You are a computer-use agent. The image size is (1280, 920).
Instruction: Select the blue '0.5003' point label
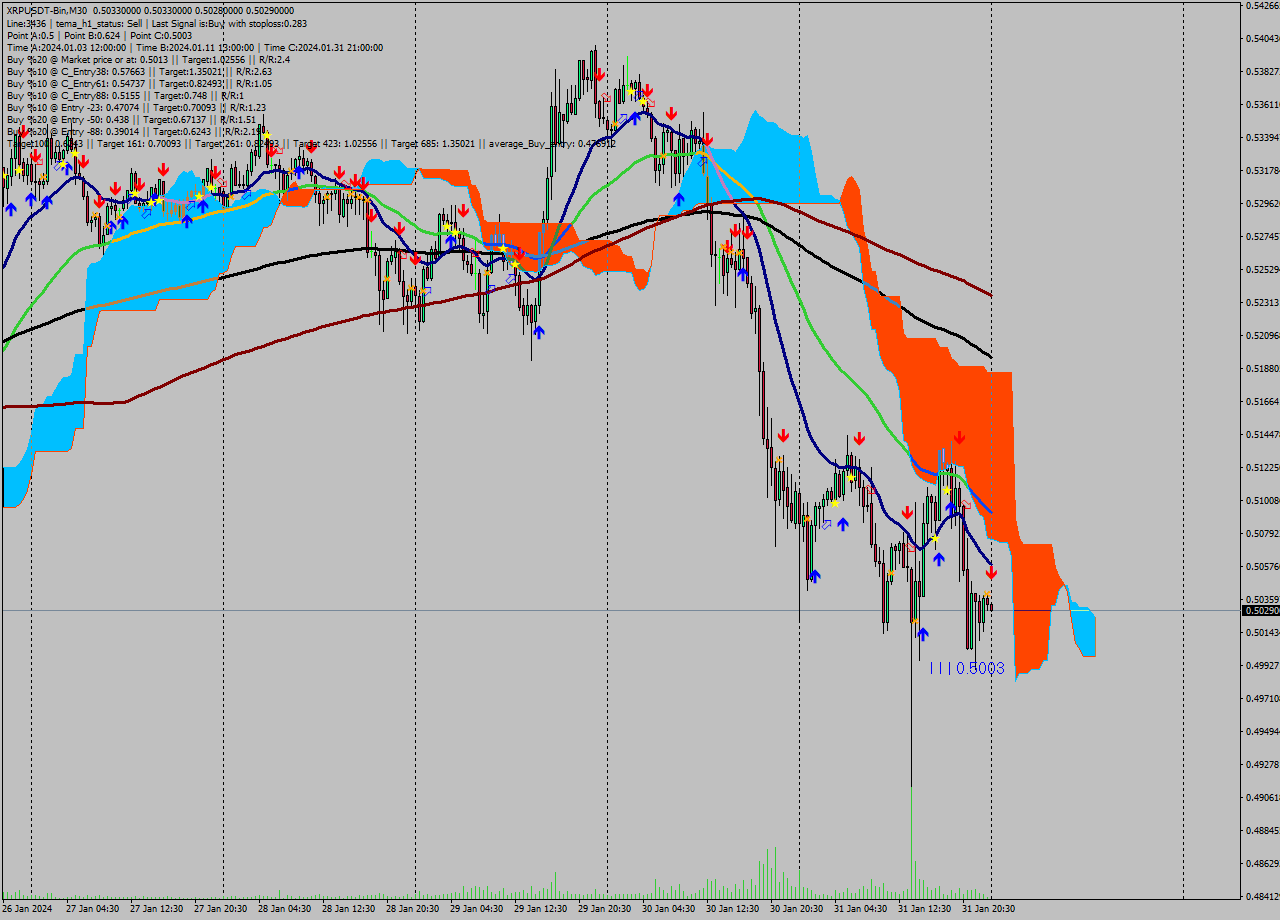[980, 668]
